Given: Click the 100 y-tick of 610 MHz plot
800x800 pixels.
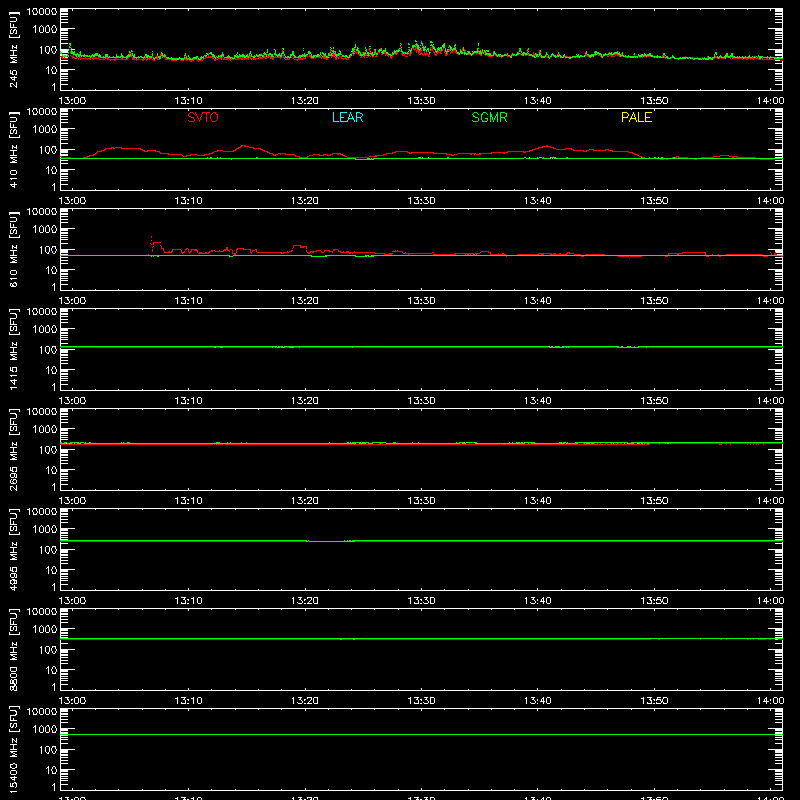Looking at the screenshot, I should coord(49,250).
